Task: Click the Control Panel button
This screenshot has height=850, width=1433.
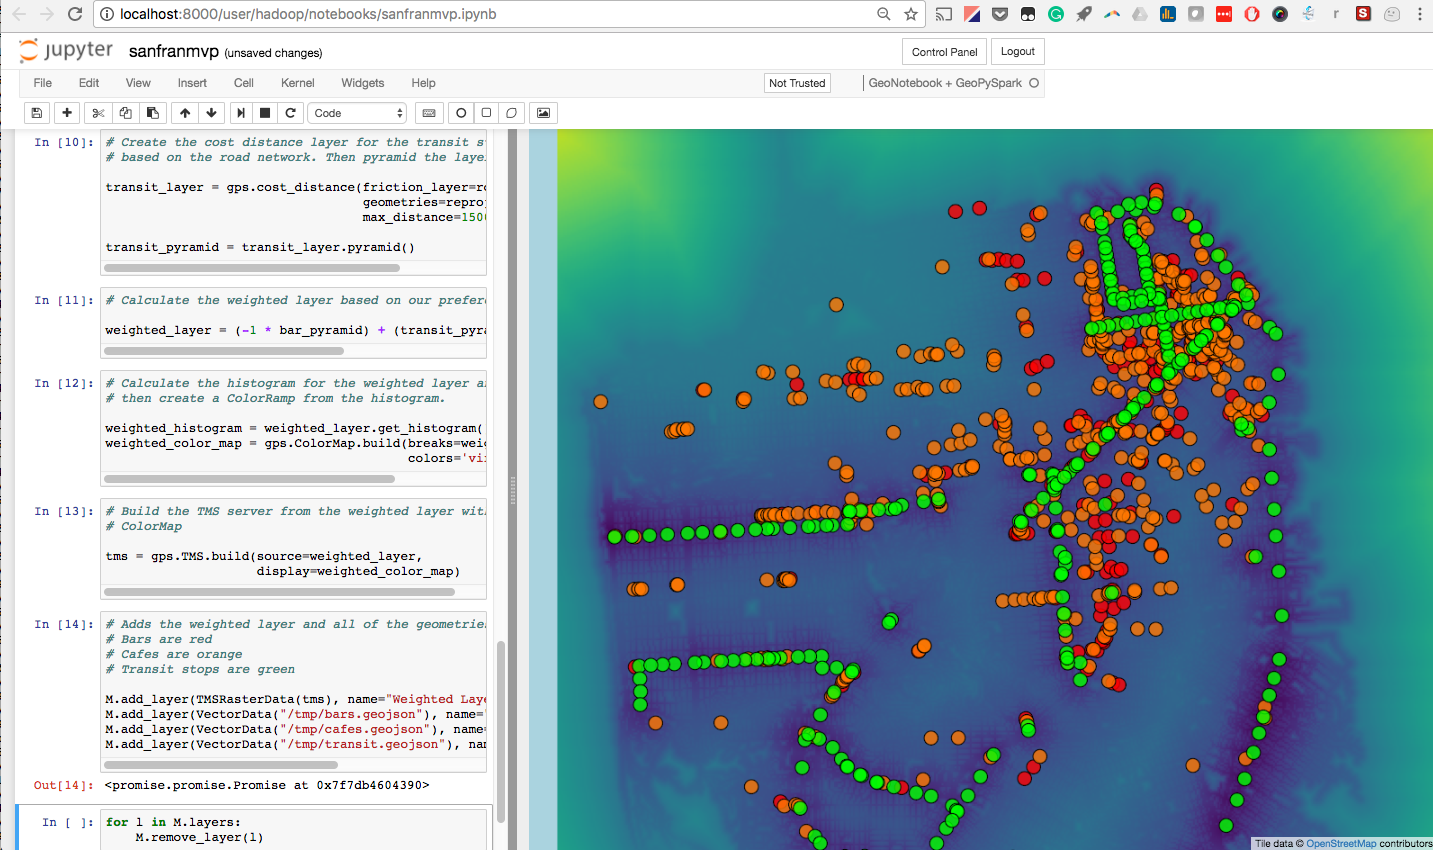Action: (x=944, y=52)
